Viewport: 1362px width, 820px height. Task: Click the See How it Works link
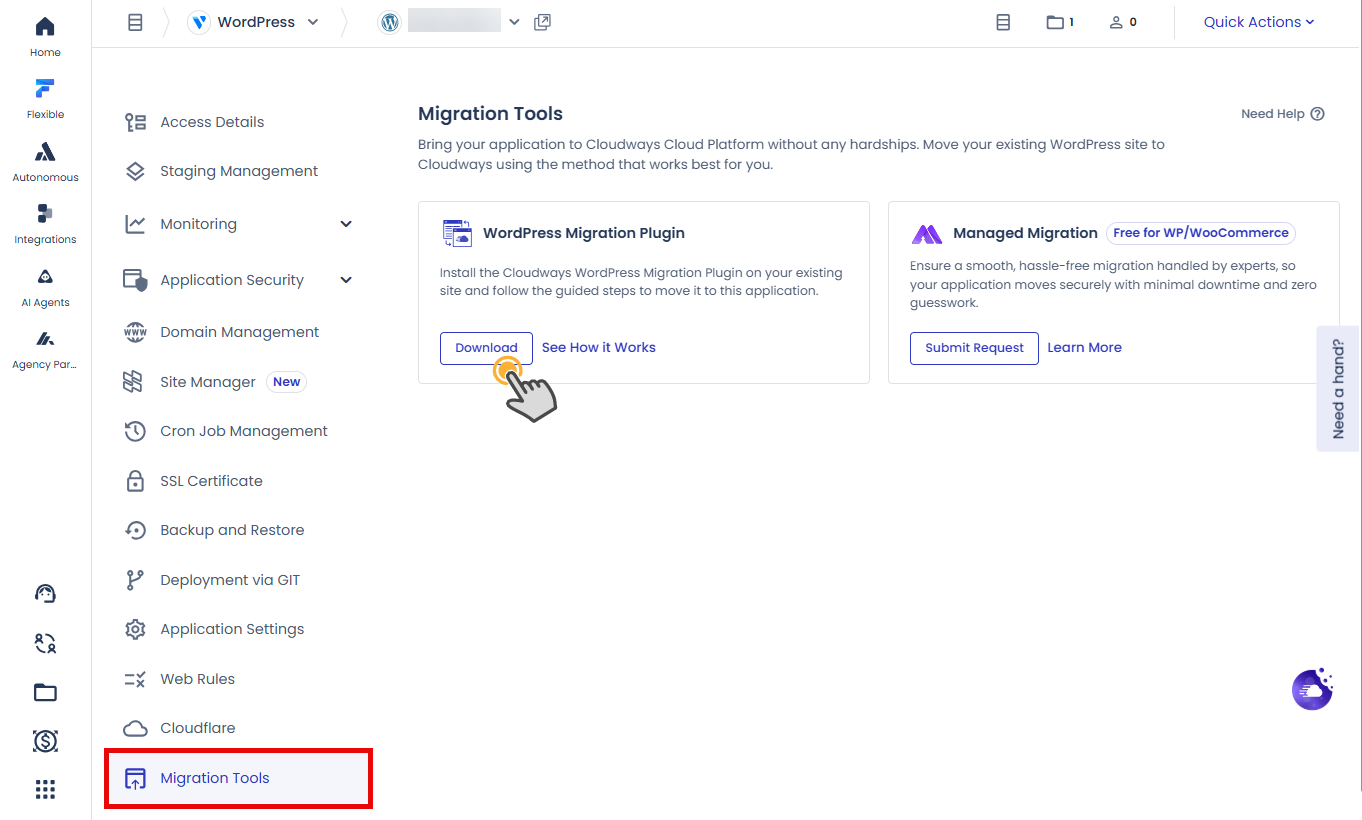[599, 348]
